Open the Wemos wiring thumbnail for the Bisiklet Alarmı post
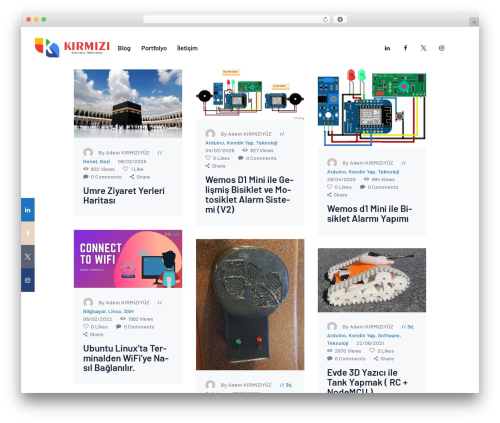The width and height of the screenshot is (500, 423). 372,108
